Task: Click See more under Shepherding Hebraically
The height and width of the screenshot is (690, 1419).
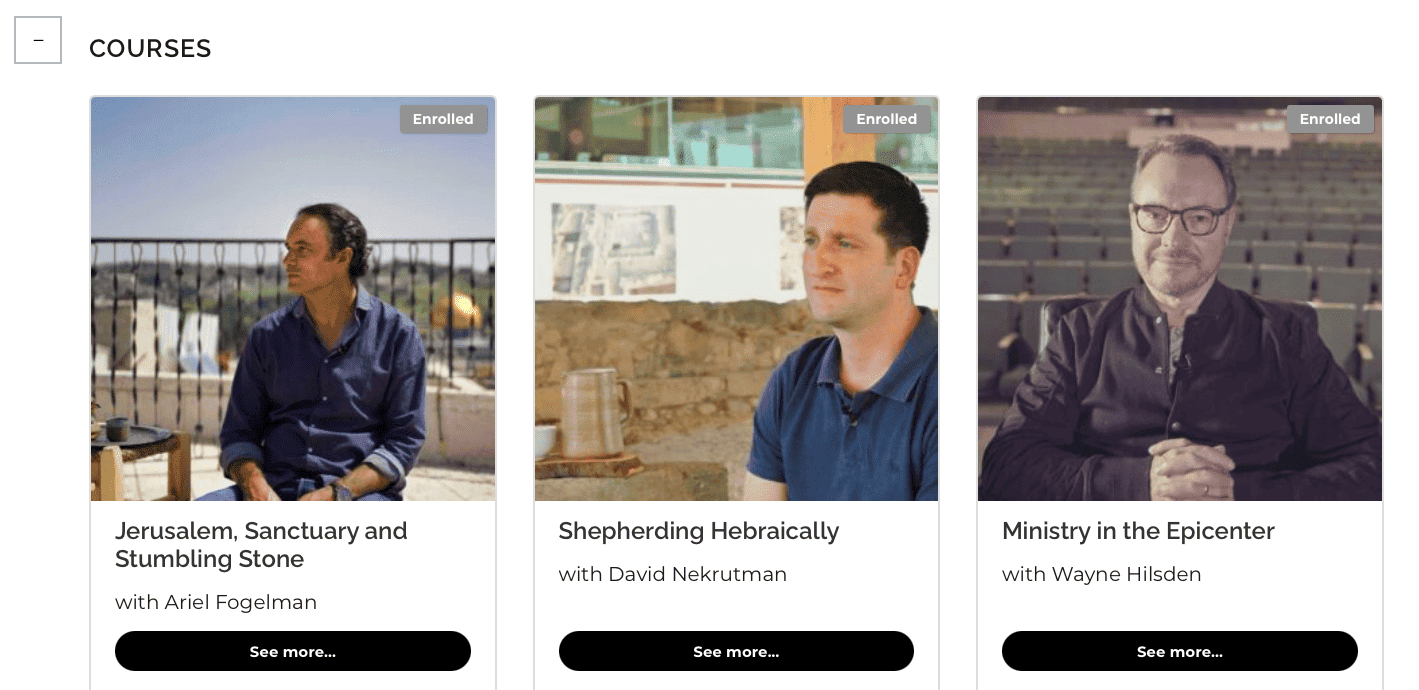Action: click(736, 651)
